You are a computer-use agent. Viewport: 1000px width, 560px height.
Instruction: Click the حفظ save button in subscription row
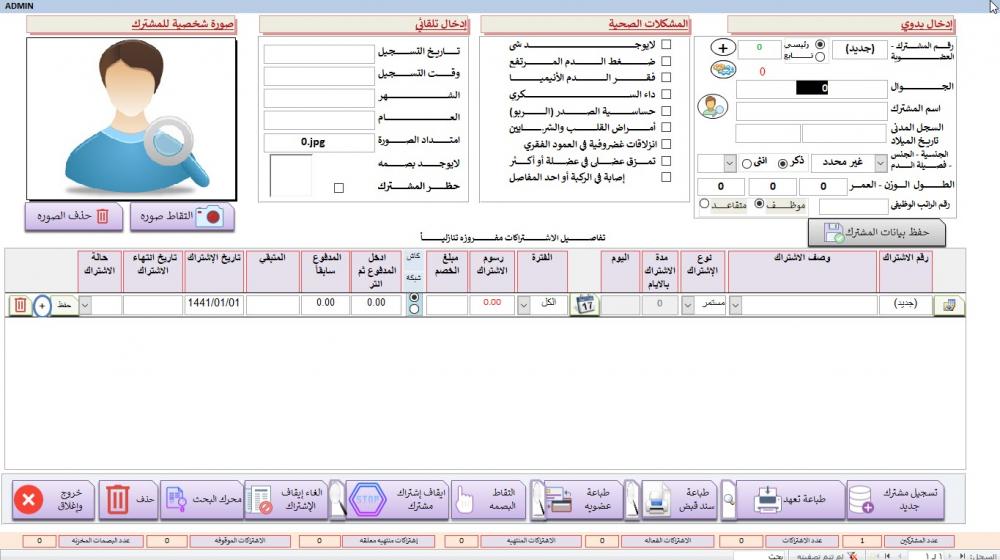point(64,306)
